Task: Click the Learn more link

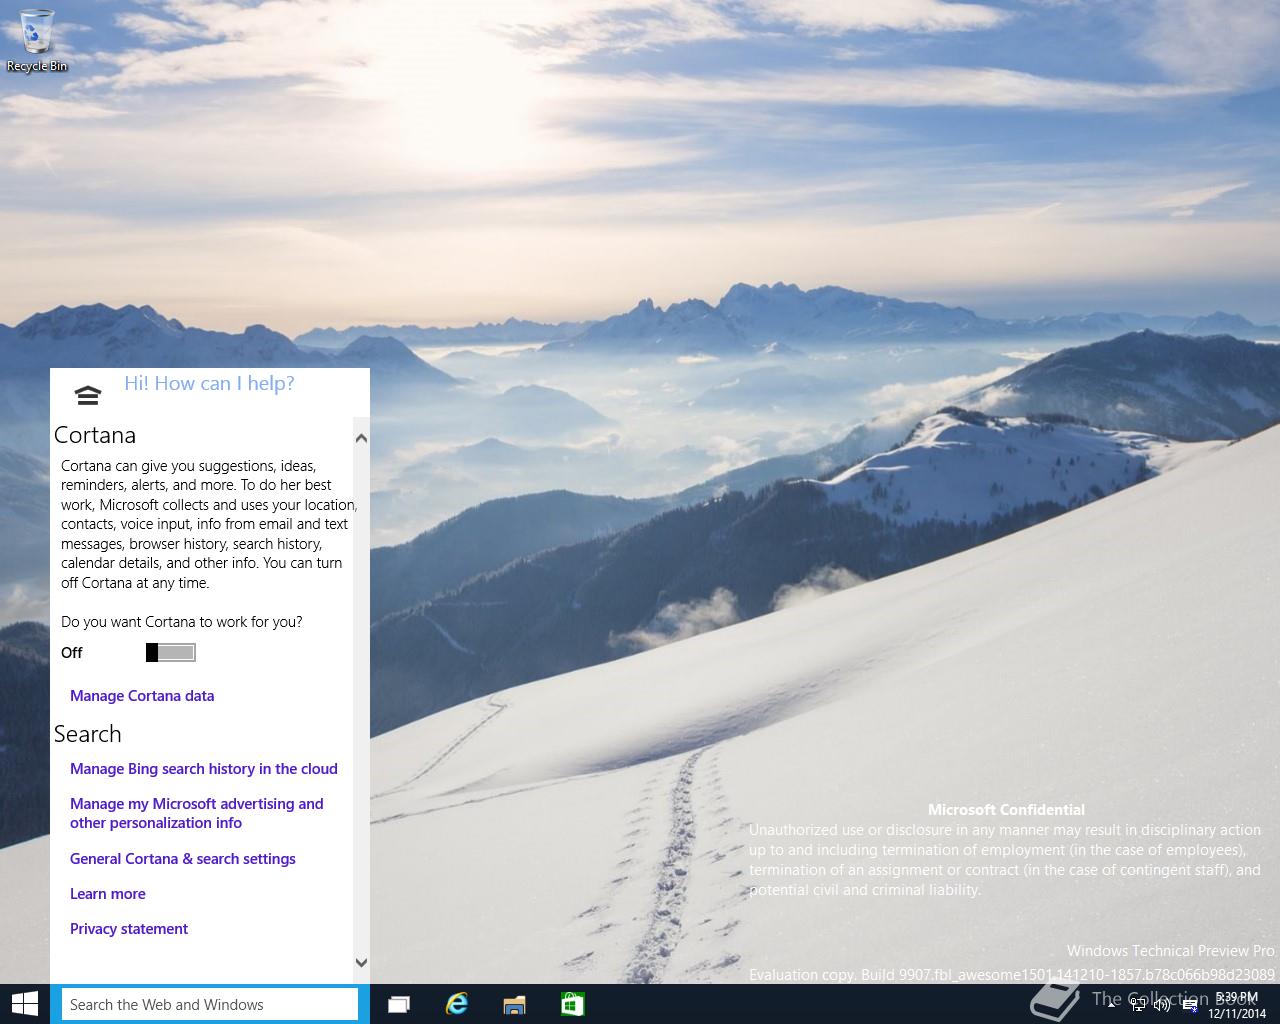Action: (x=108, y=894)
